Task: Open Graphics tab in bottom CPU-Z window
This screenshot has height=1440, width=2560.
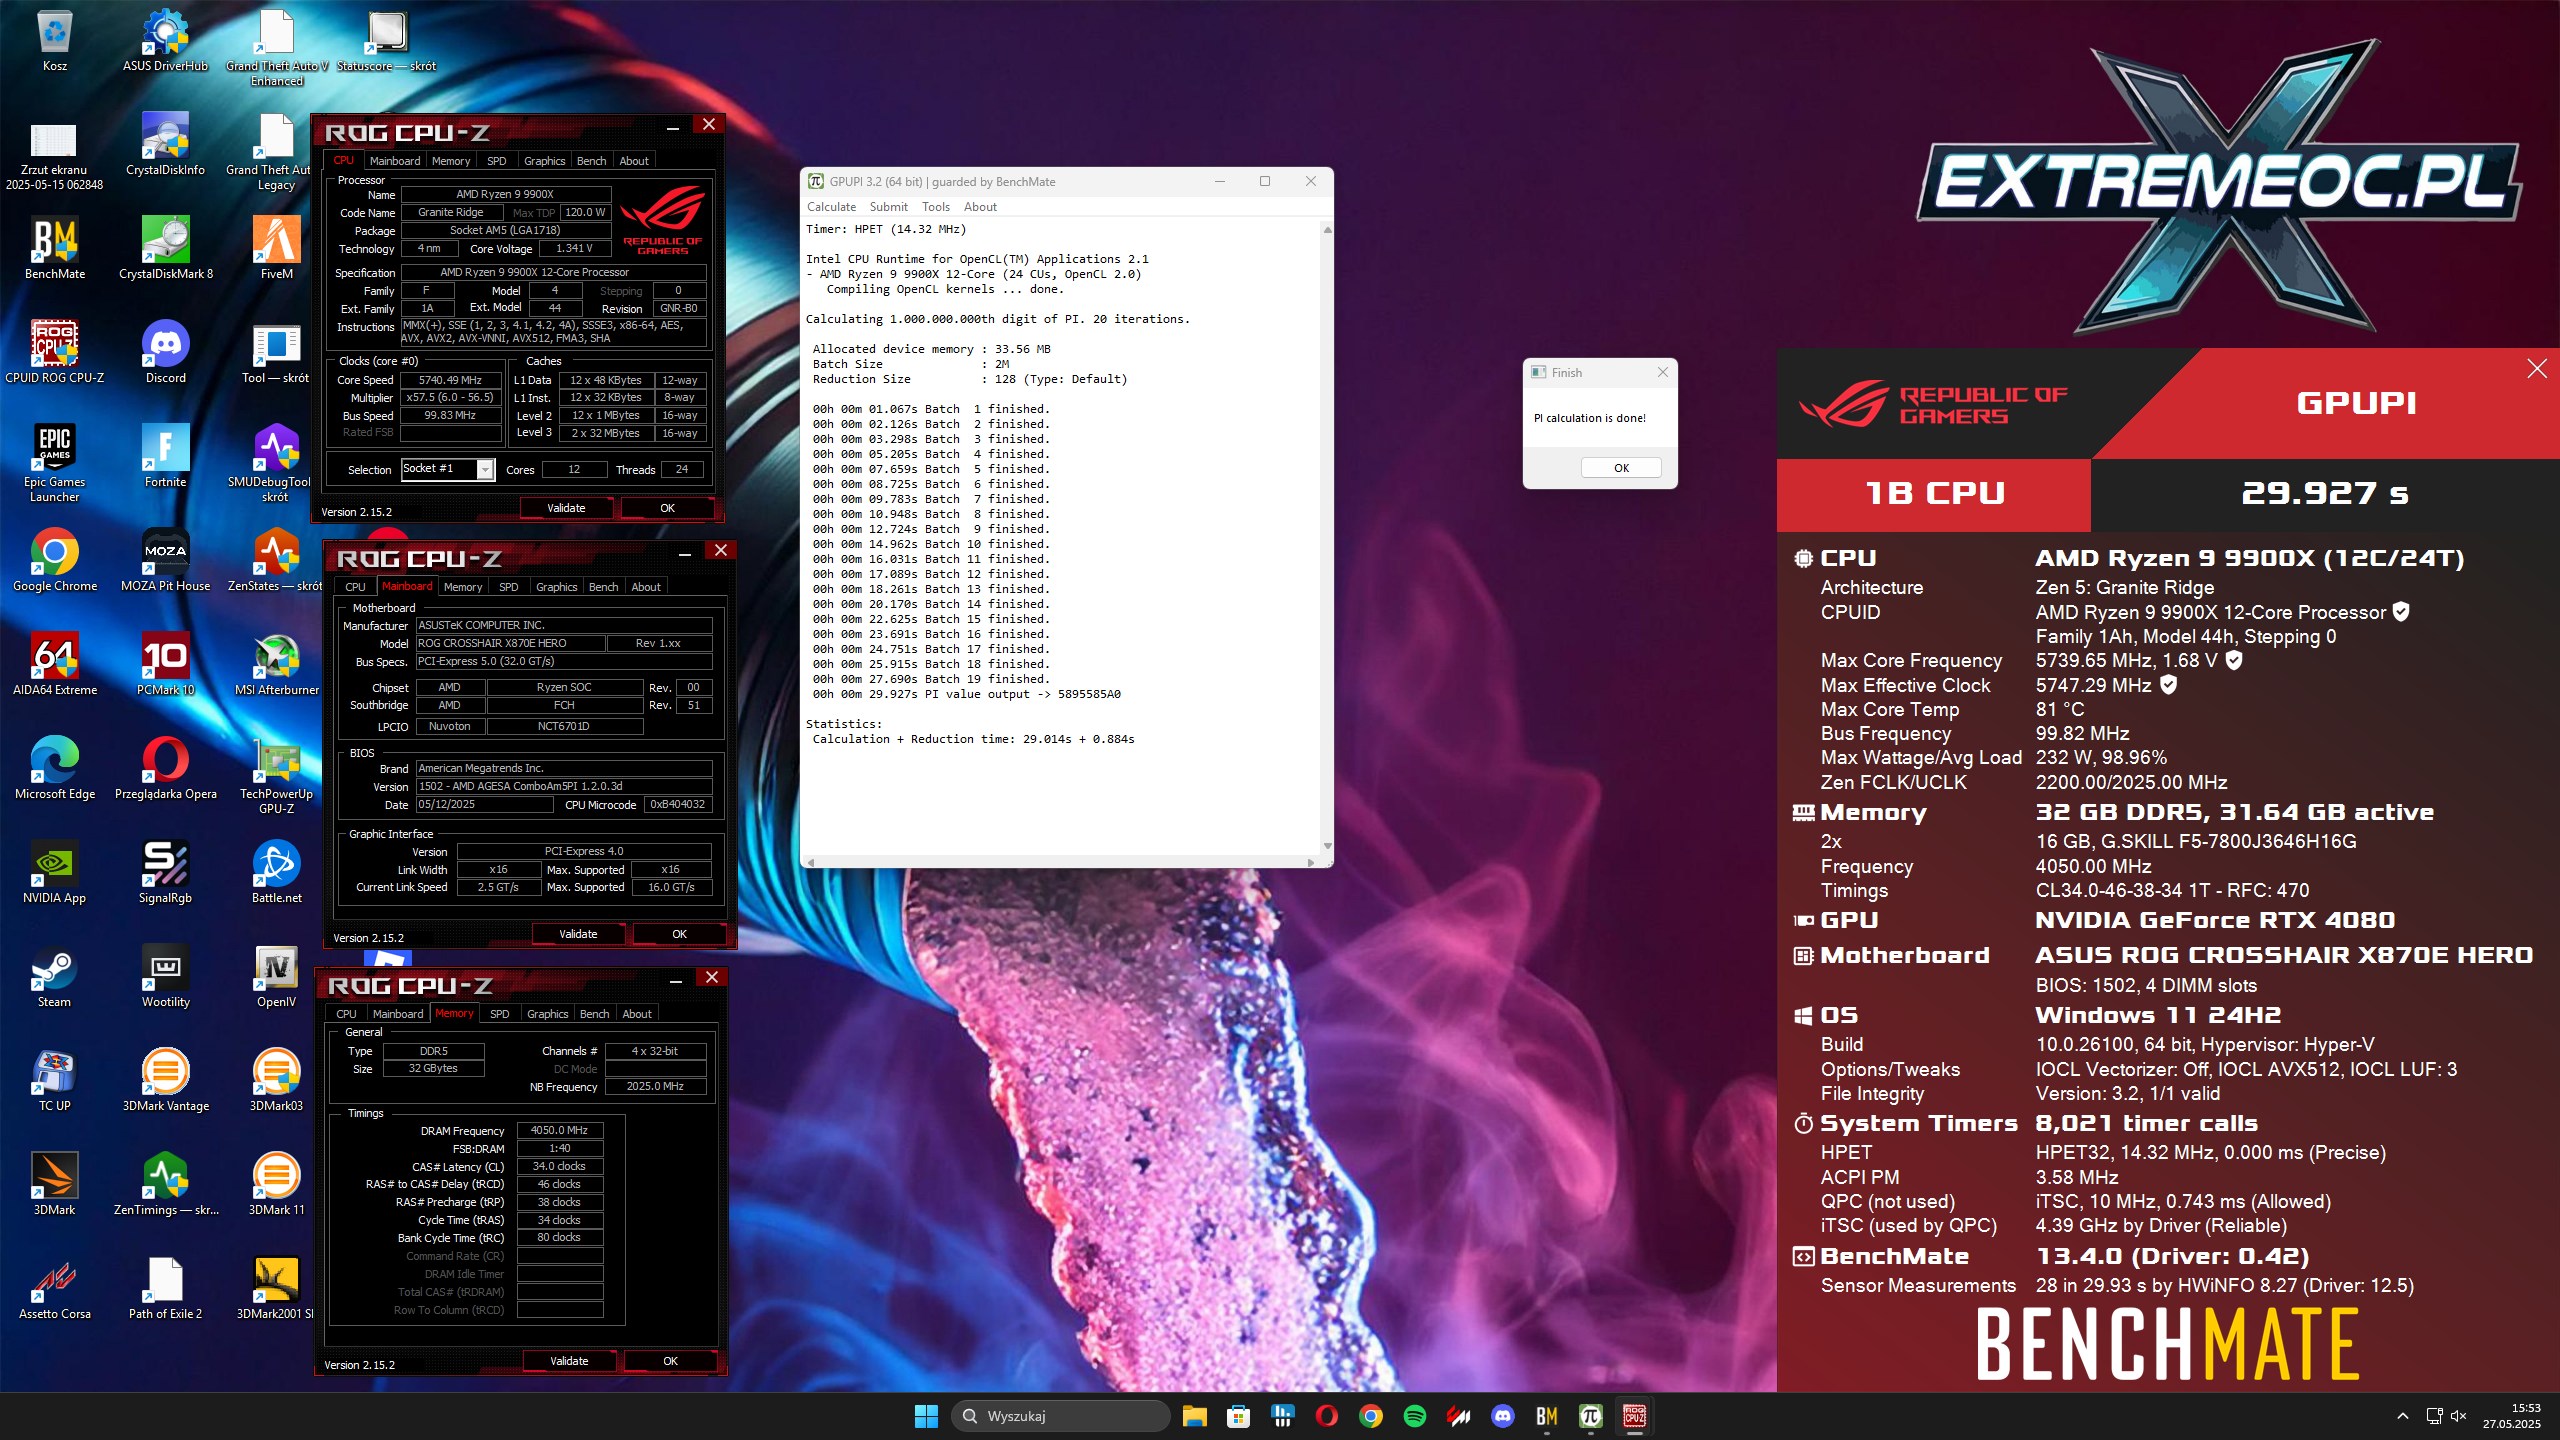Action: point(547,1014)
